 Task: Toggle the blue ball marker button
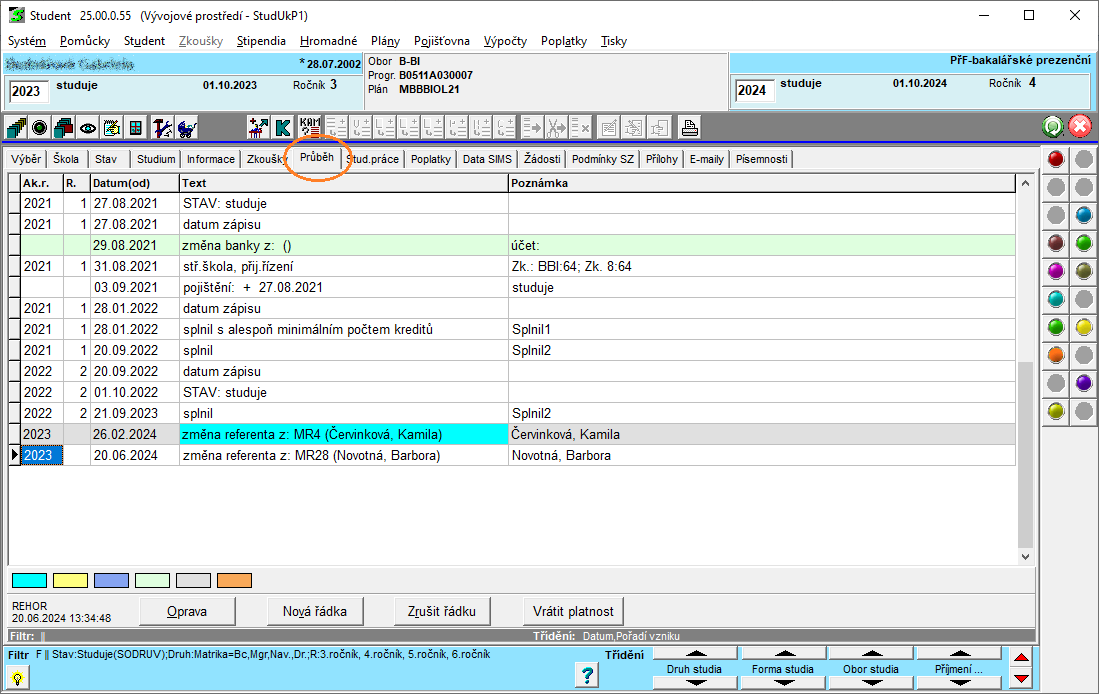pyautogui.click(x=1083, y=215)
